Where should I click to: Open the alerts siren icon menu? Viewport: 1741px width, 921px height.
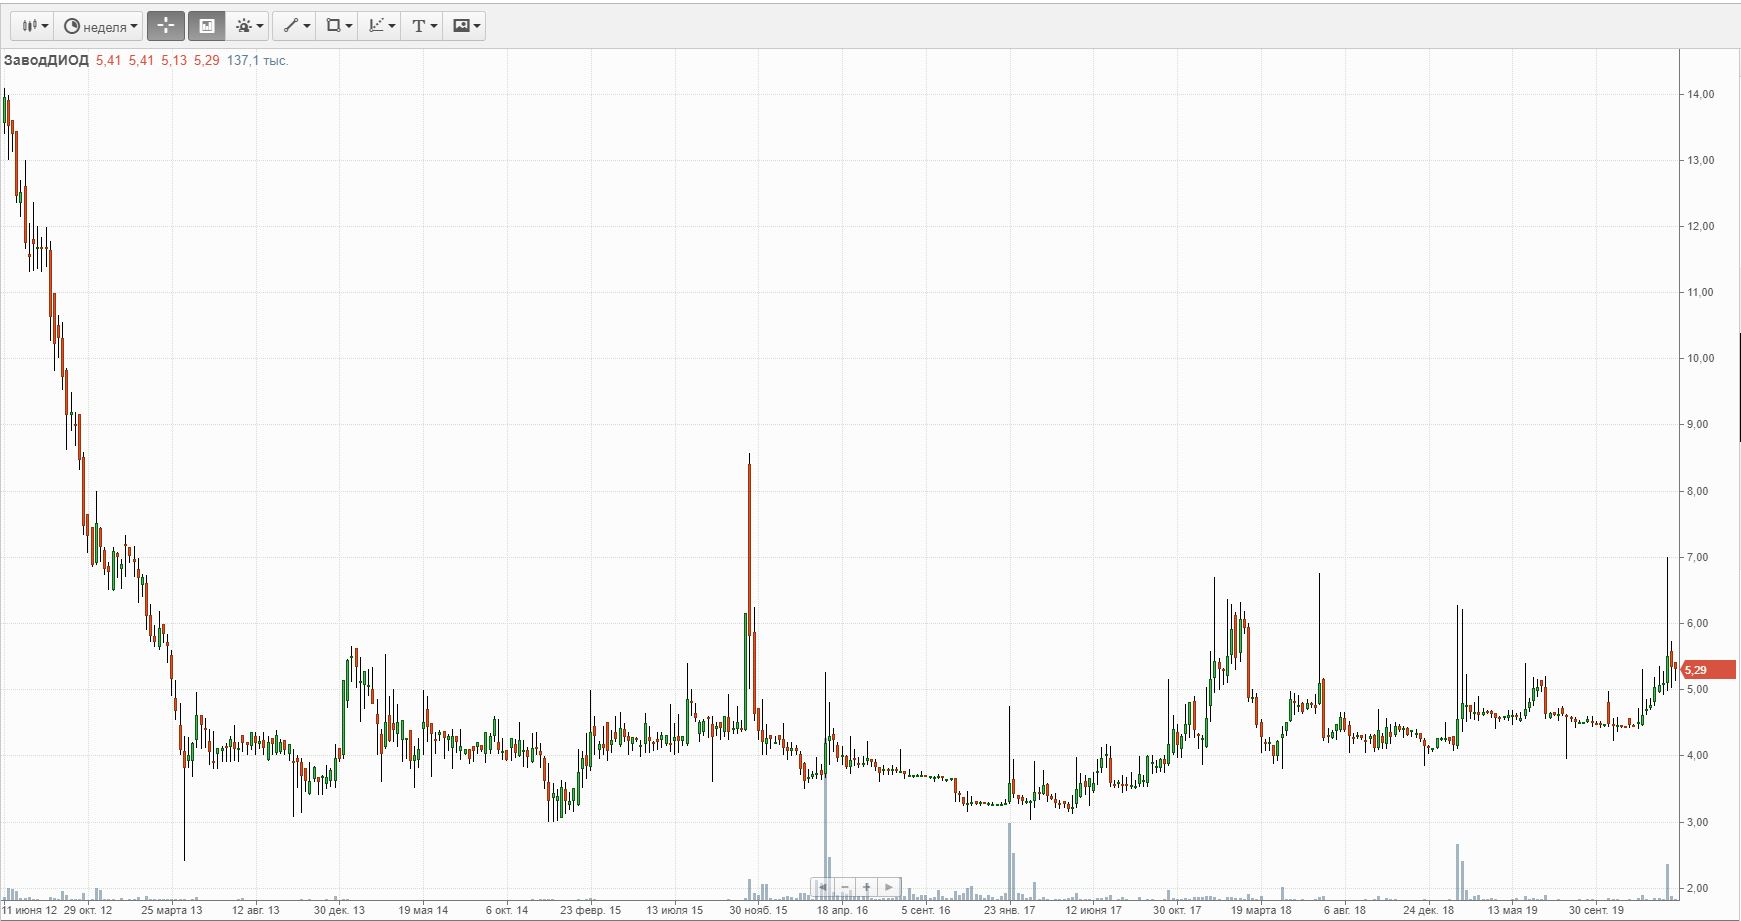pyautogui.click(x=248, y=26)
